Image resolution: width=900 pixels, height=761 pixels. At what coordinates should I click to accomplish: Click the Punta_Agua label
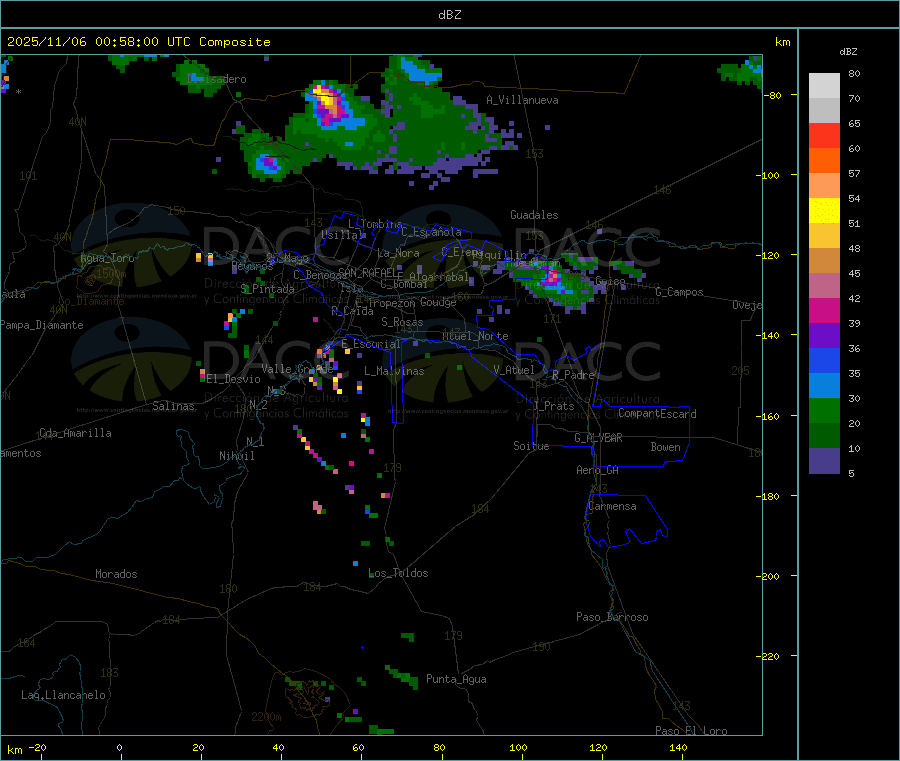click(456, 679)
